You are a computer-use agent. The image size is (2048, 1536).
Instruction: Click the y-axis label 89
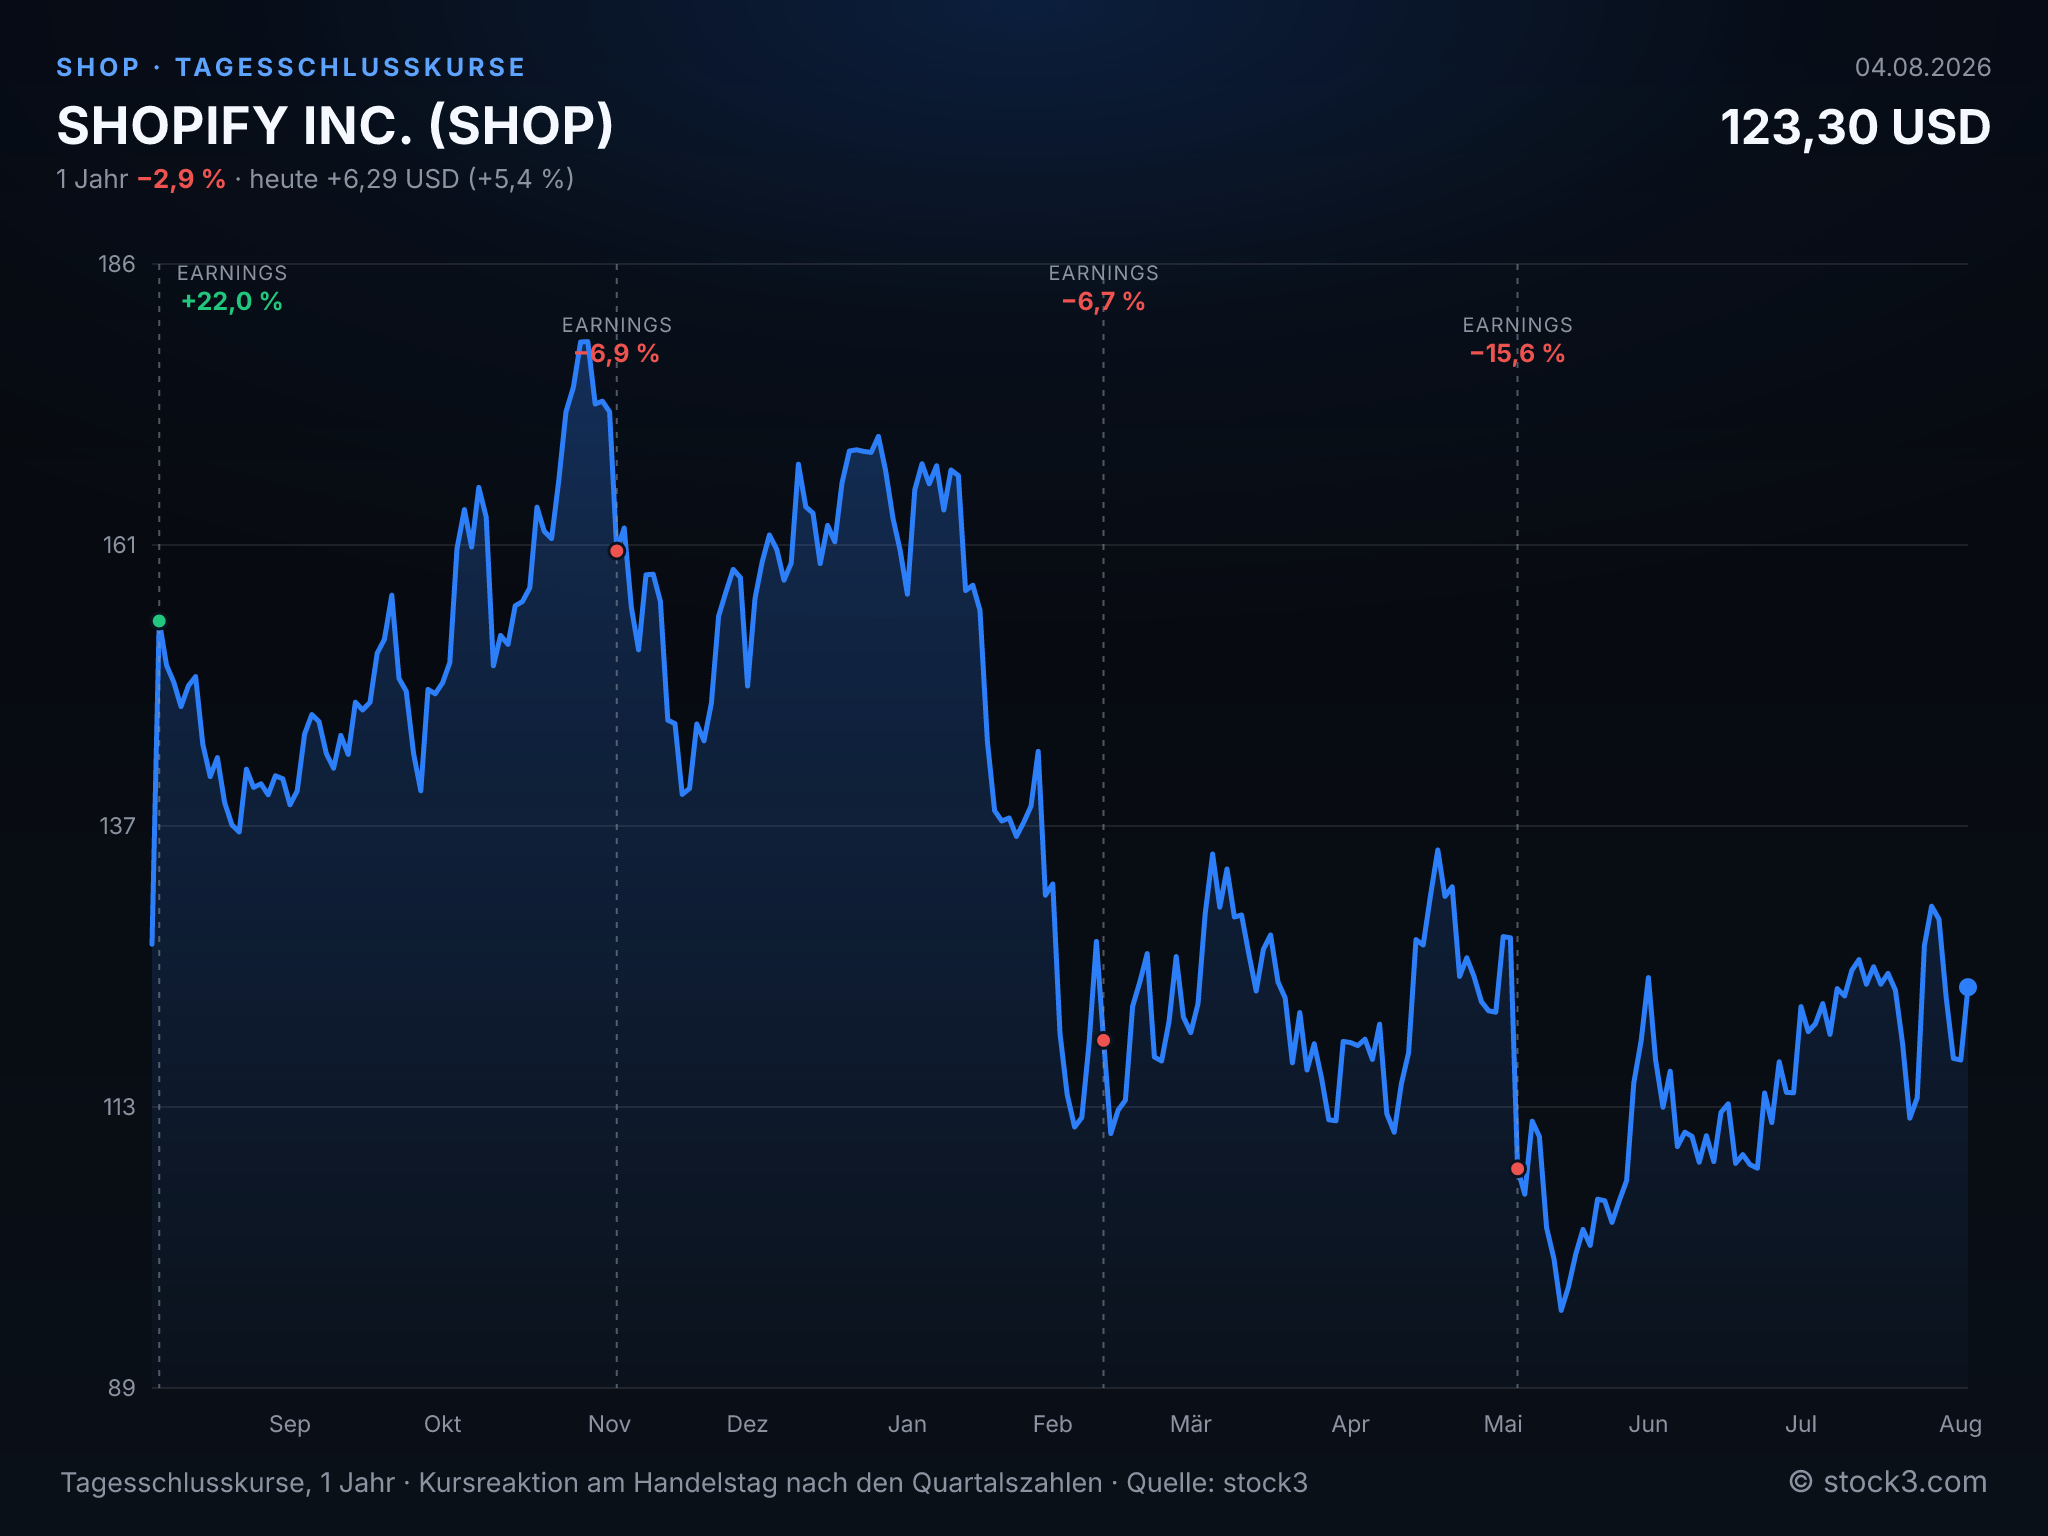(x=121, y=1388)
